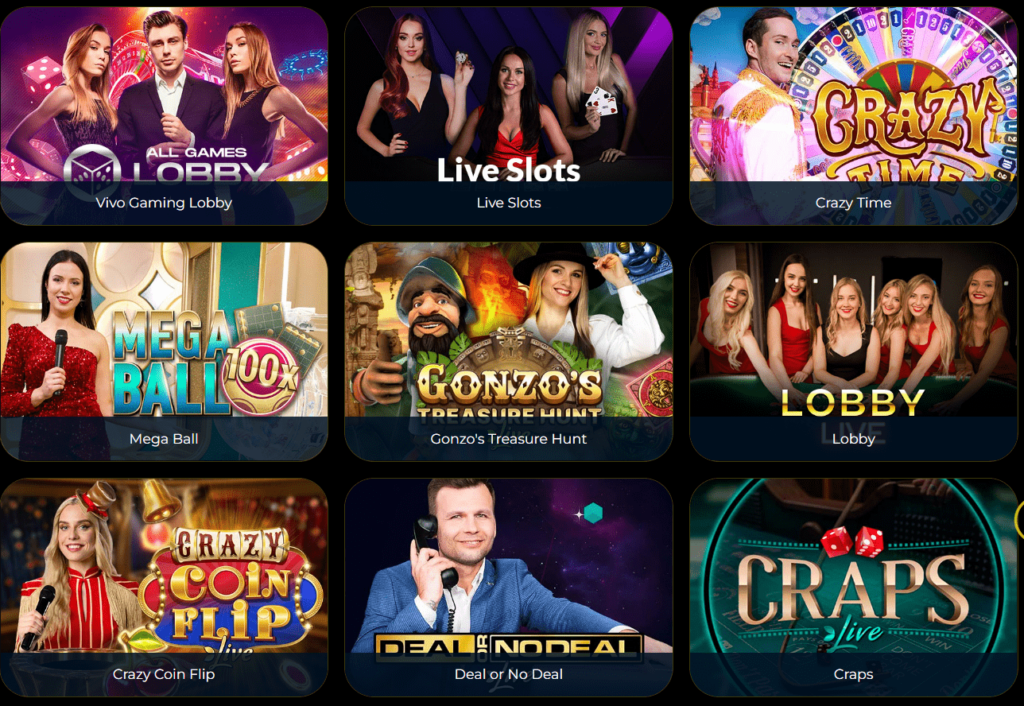Click the 'Craps' caption label

(x=853, y=674)
